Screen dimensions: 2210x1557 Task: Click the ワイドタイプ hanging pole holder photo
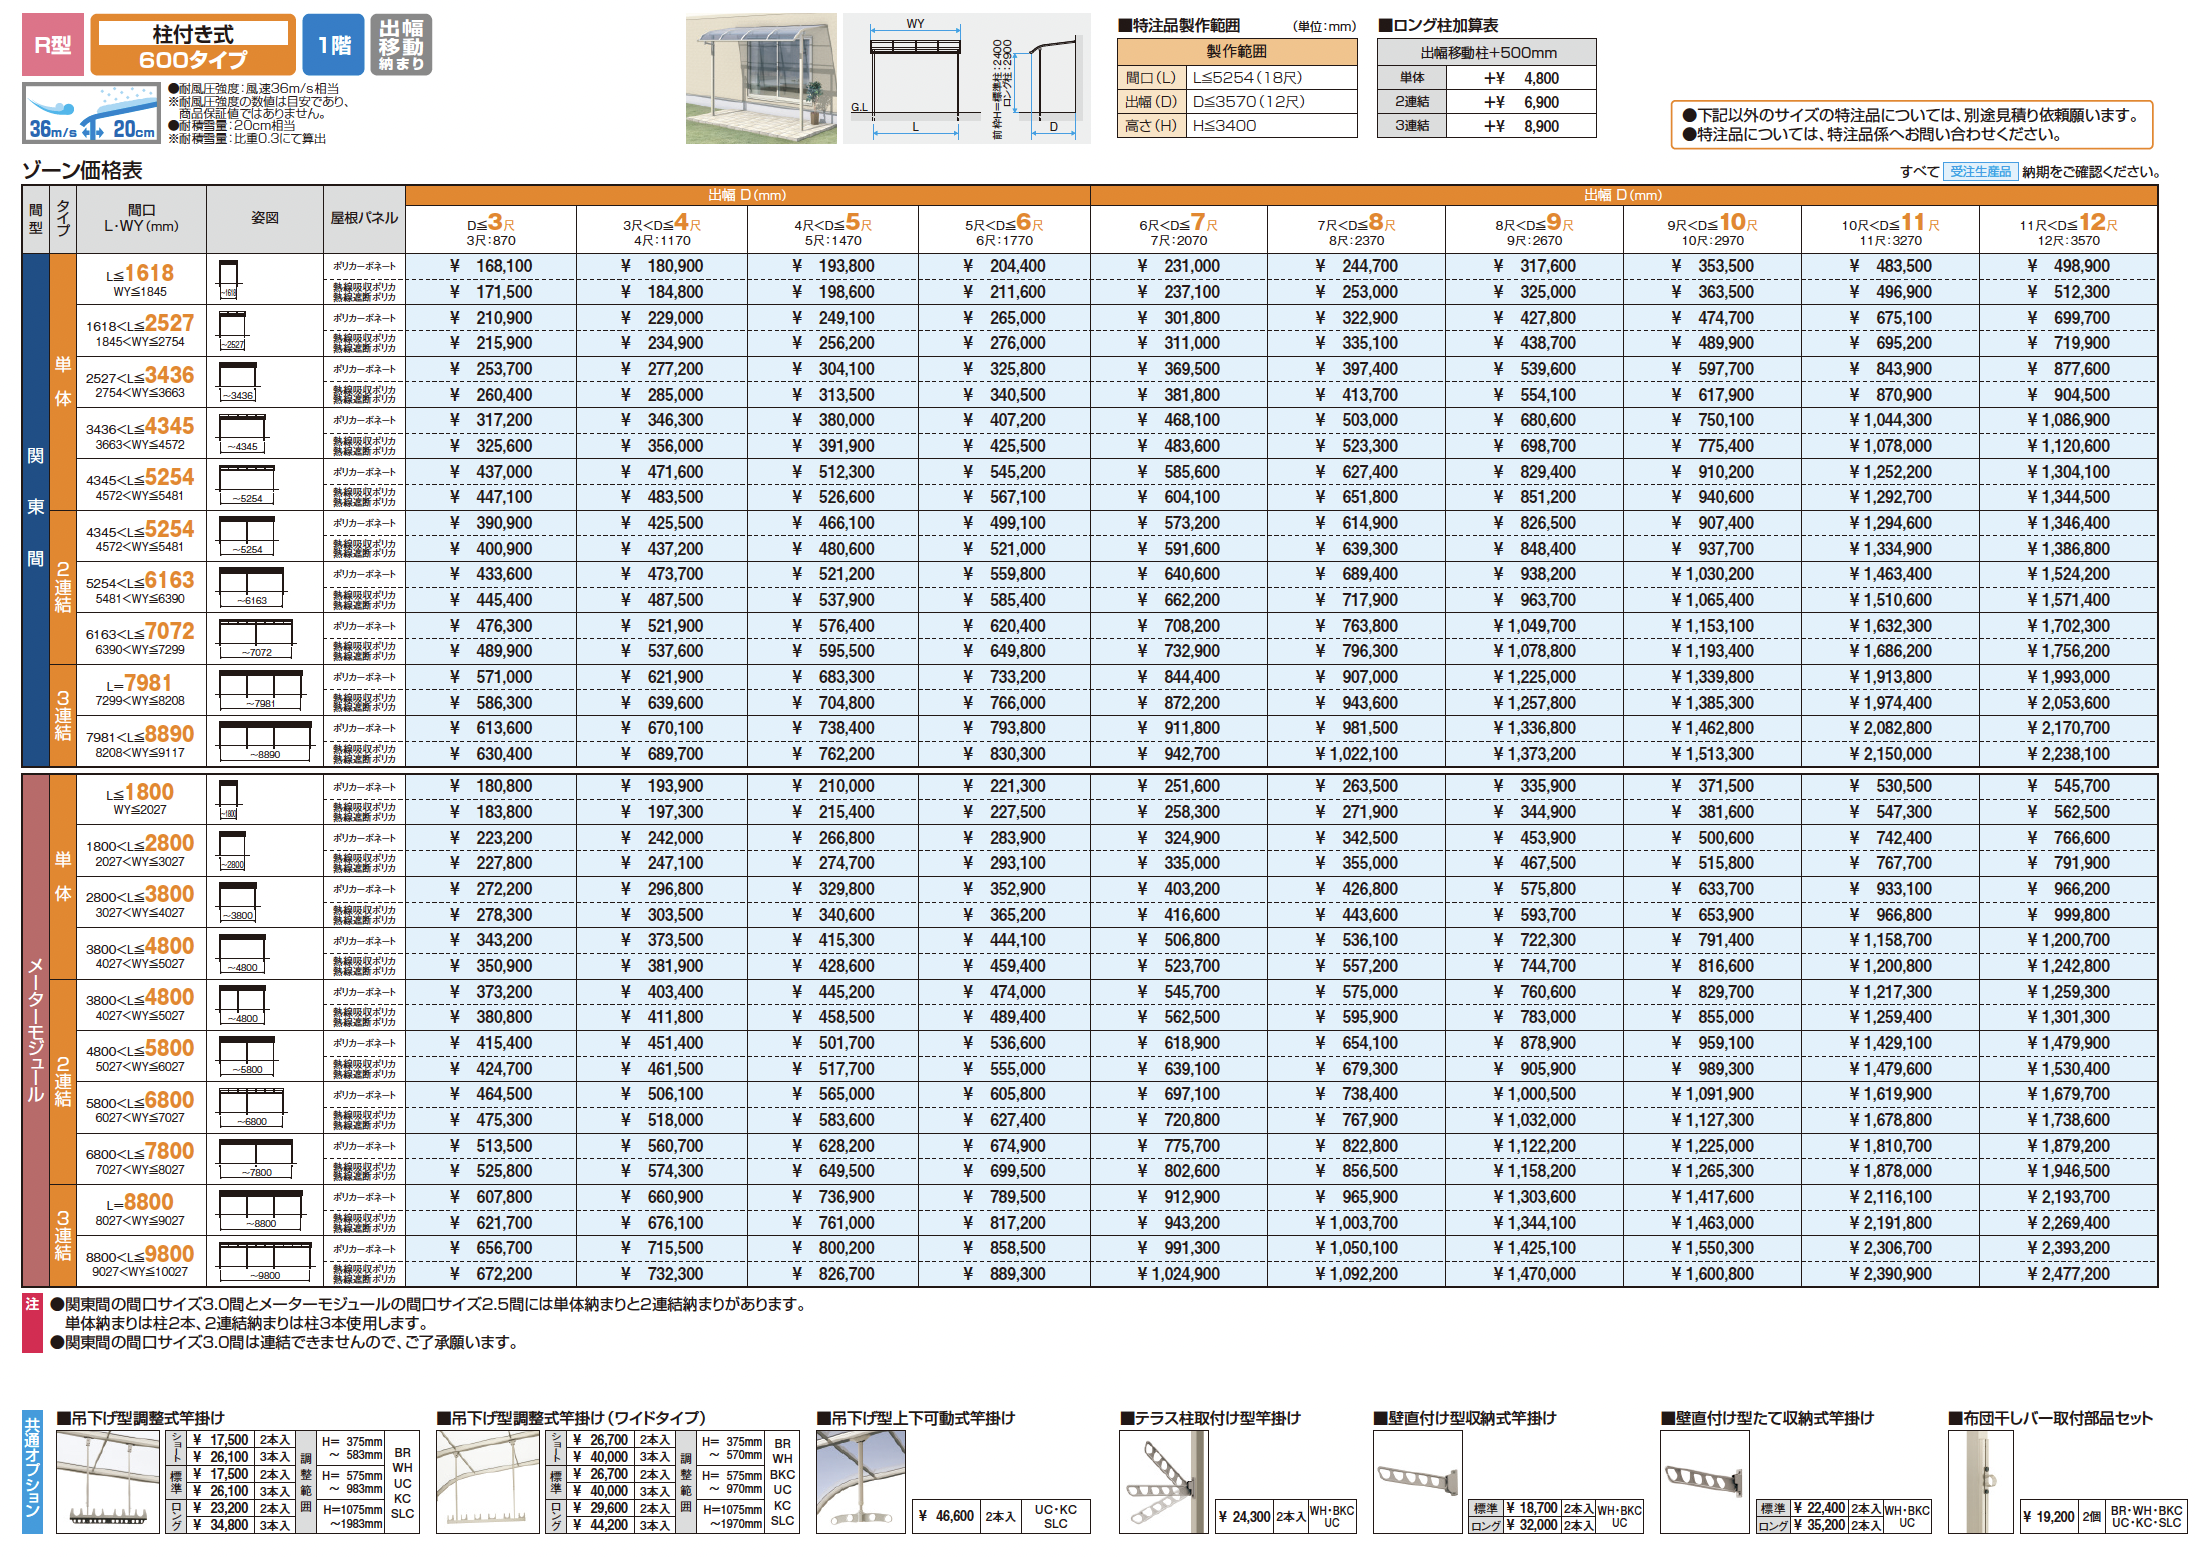(x=488, y=1481)
